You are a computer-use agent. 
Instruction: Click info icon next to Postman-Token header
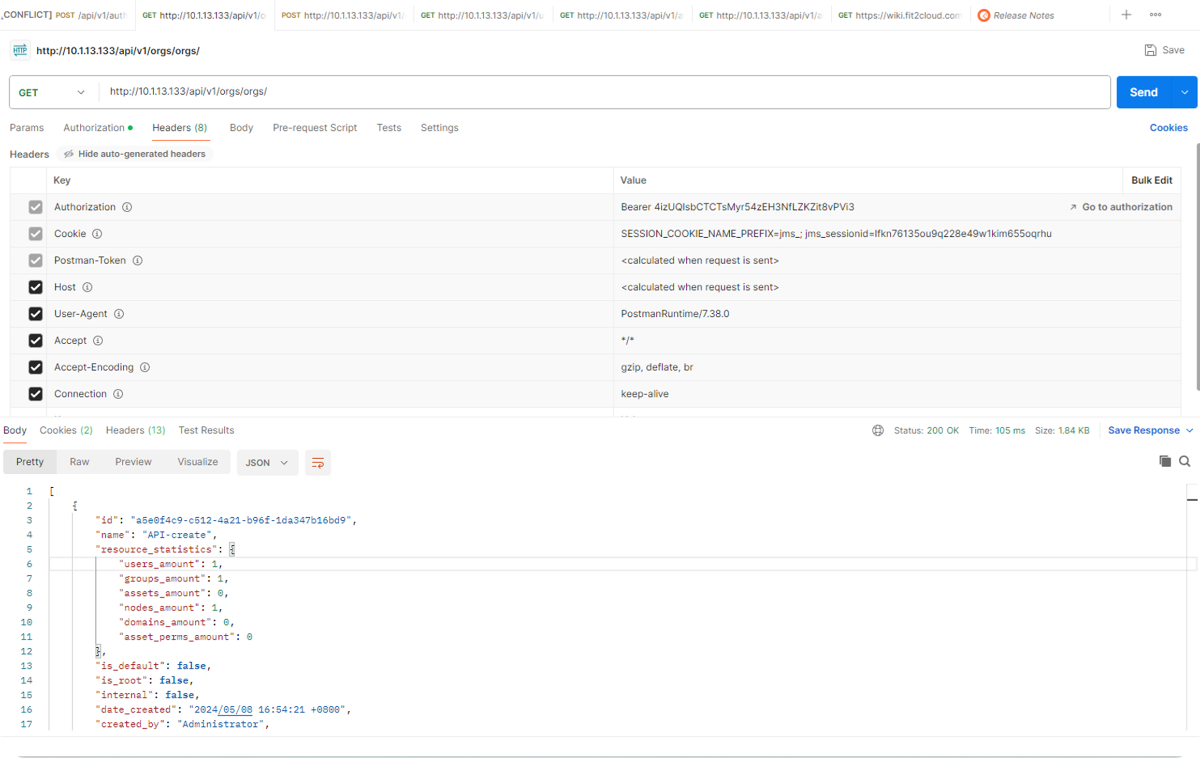tap(137, 261)
